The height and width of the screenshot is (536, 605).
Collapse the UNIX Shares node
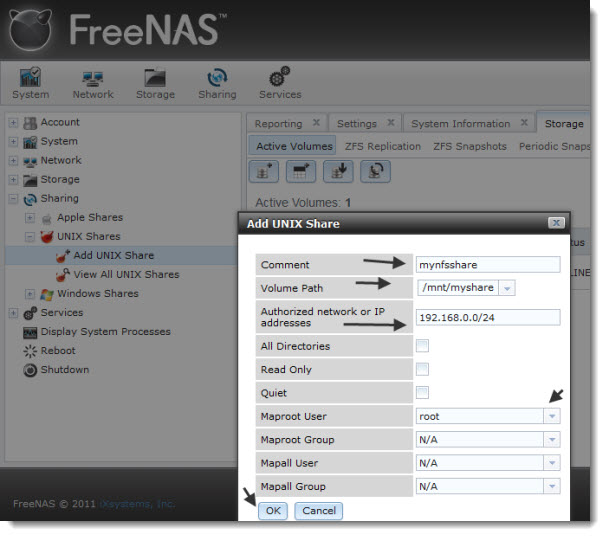[x=30, y=237]
